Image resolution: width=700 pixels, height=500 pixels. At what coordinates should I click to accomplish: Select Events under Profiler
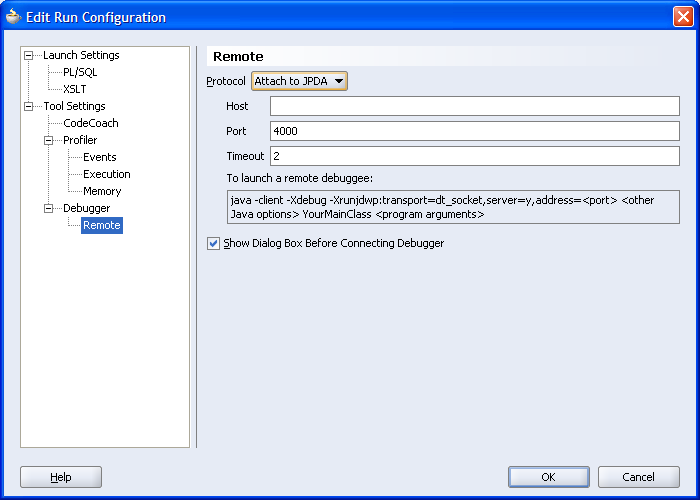[x=99, y=157]
